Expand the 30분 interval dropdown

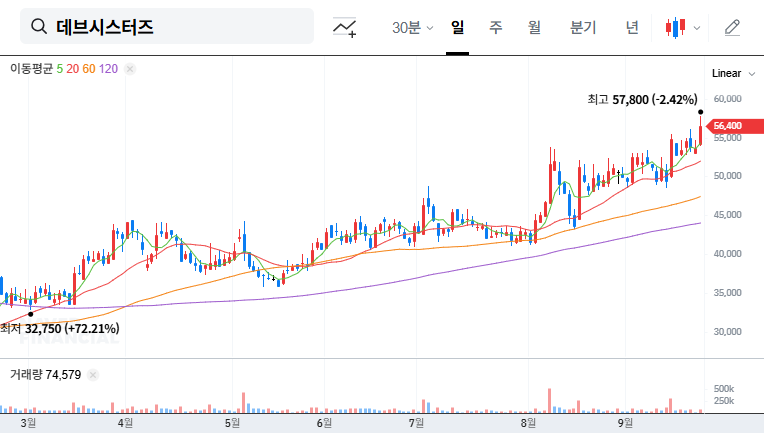pos(412,28)
